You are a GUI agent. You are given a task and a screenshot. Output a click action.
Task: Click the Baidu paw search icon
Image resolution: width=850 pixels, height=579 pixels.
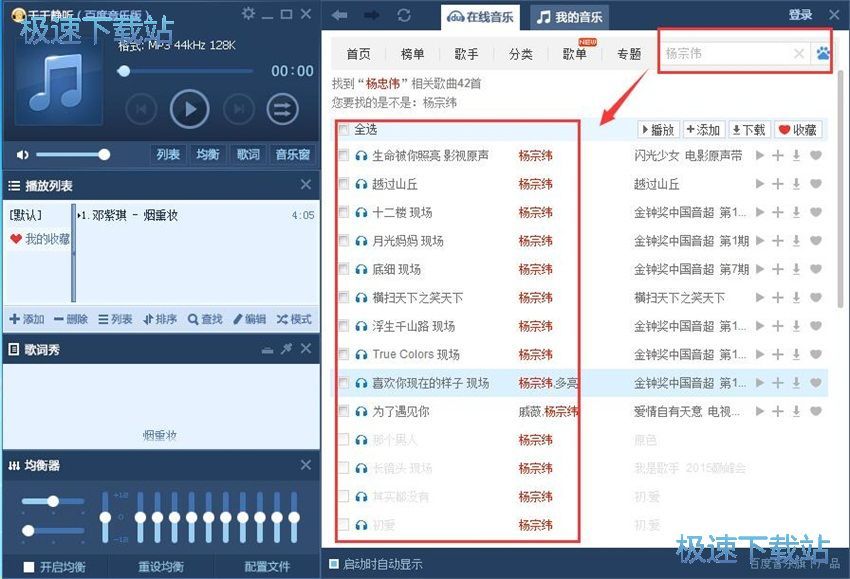point(822,53)
